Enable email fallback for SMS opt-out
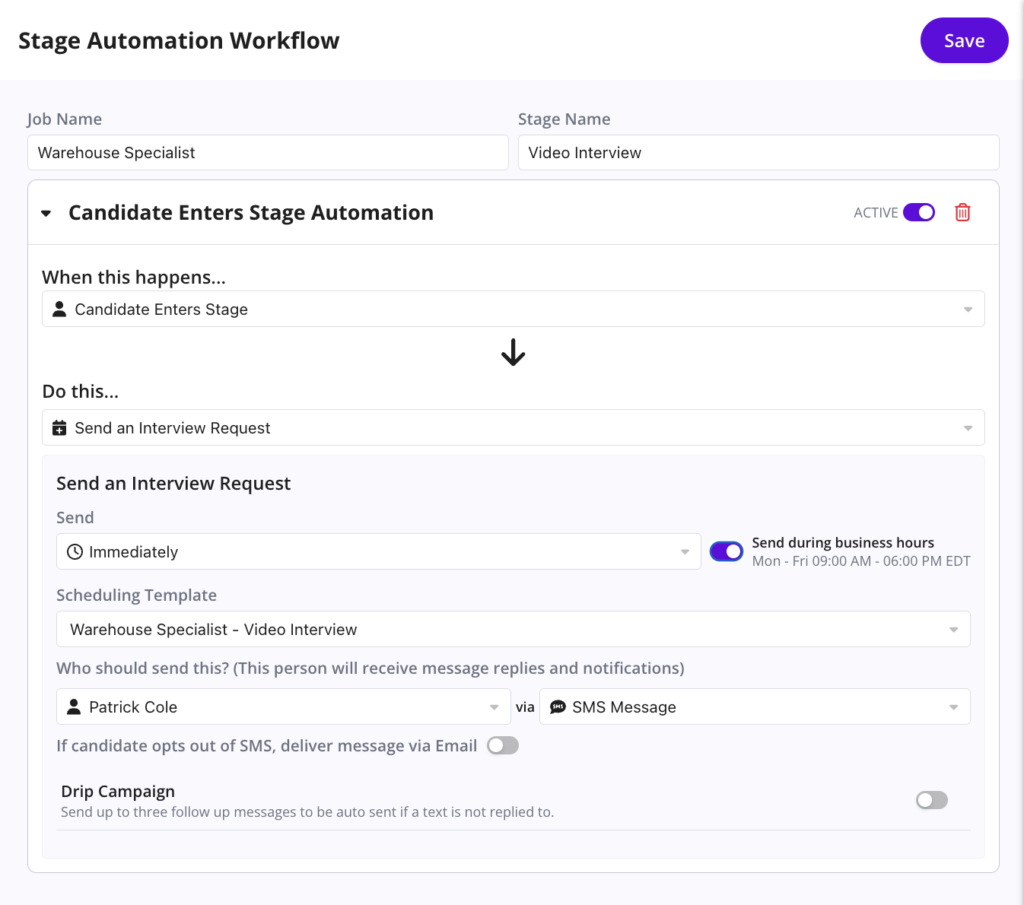 502,746
